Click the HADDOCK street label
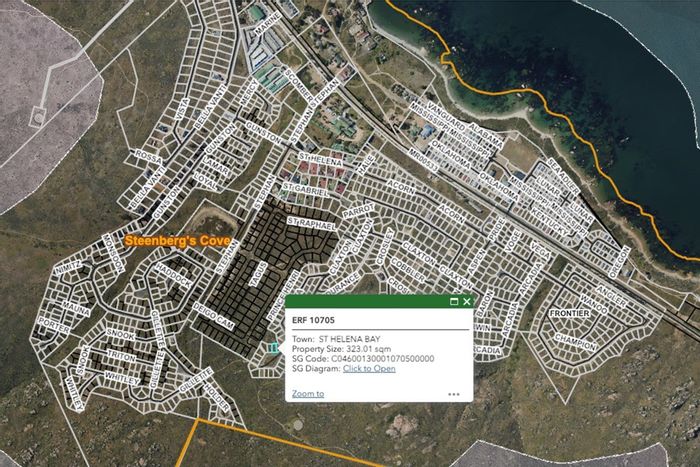This screenshot has width=700, height=467. 173,275
